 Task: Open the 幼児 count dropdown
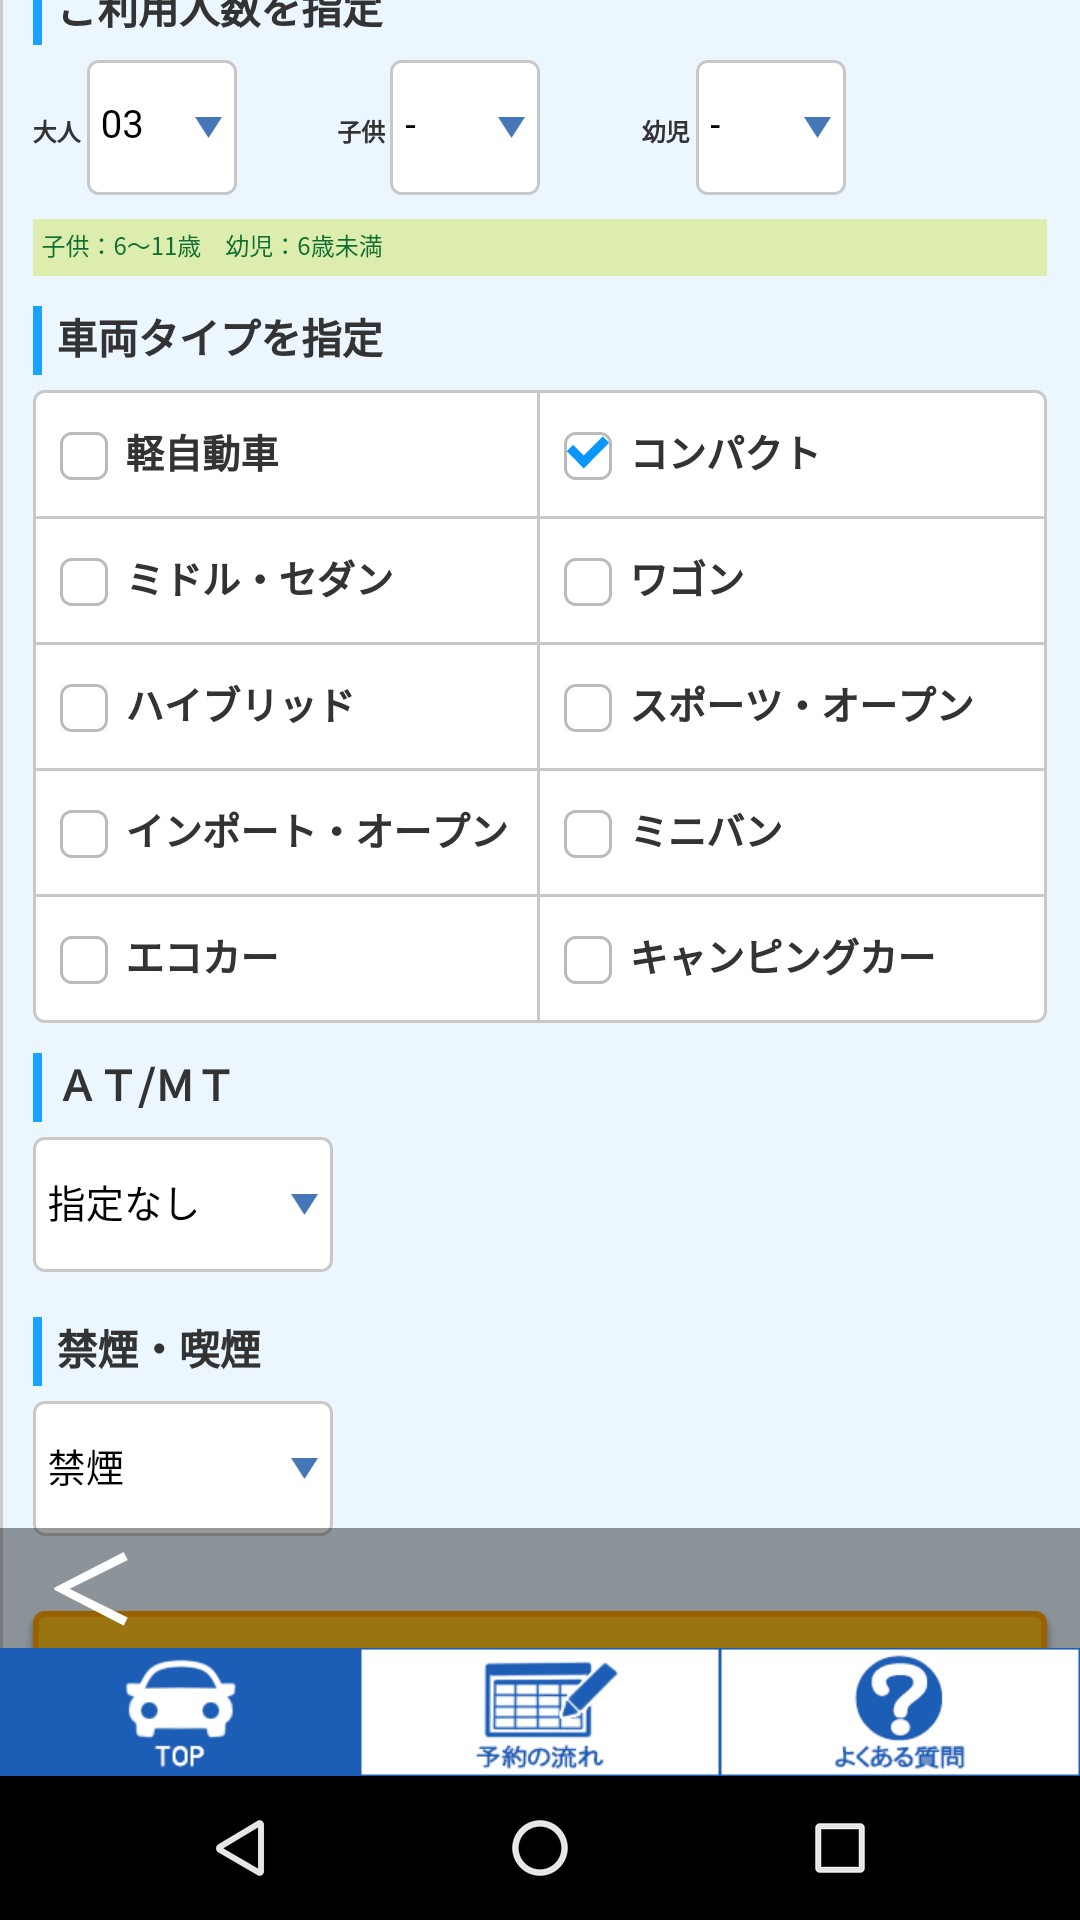click(771, 127)
